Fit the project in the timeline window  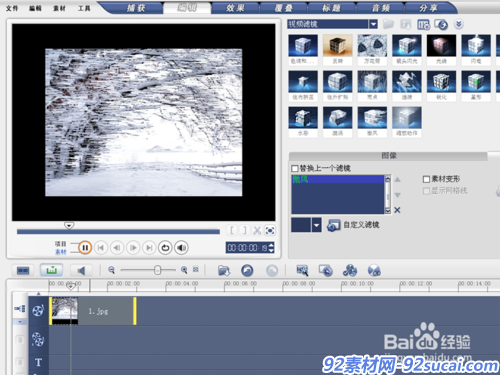click(196, 269)
